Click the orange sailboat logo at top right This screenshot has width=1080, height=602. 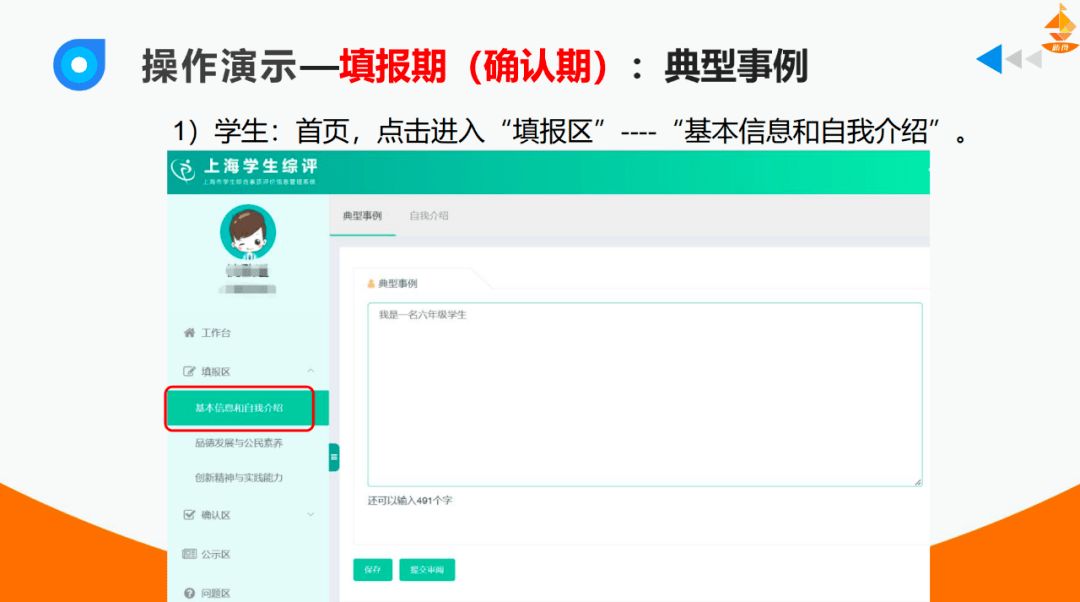[x=1059, y=28]
